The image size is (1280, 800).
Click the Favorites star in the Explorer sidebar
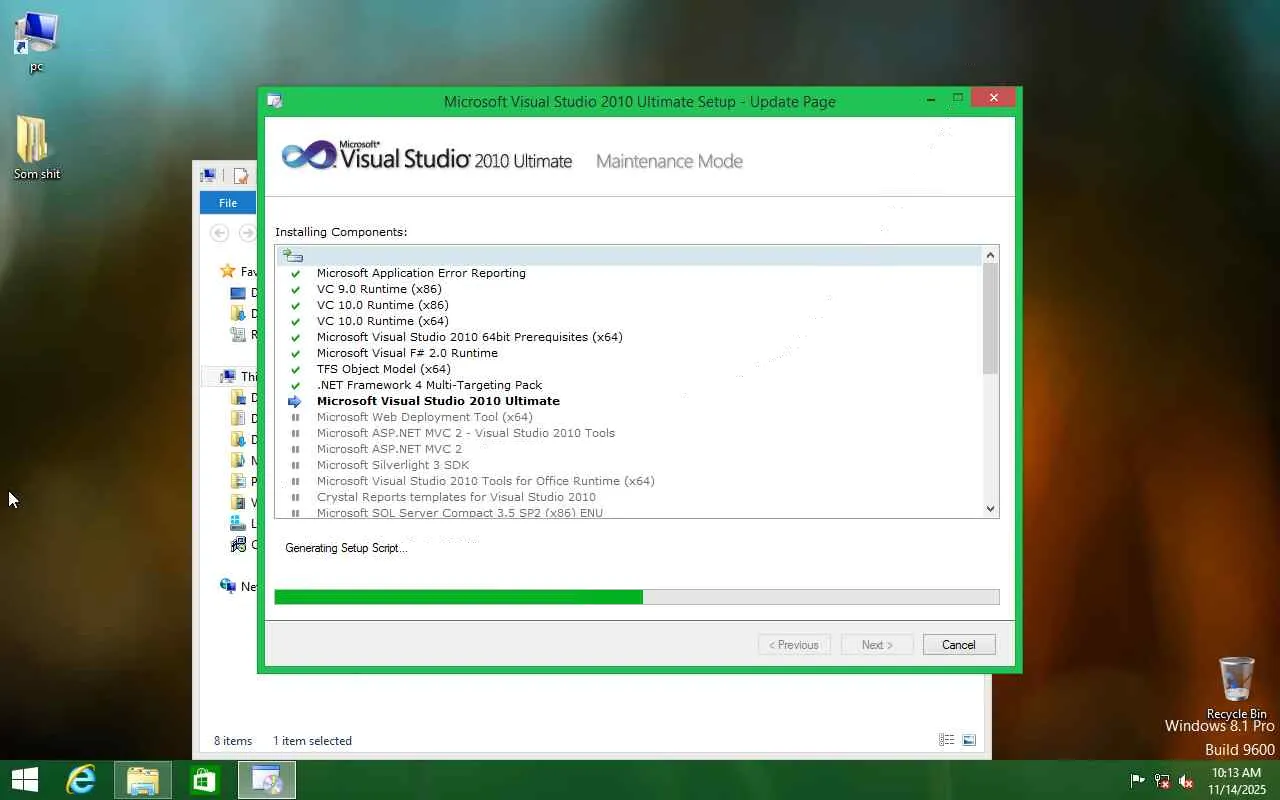click(x=228, y=271)
